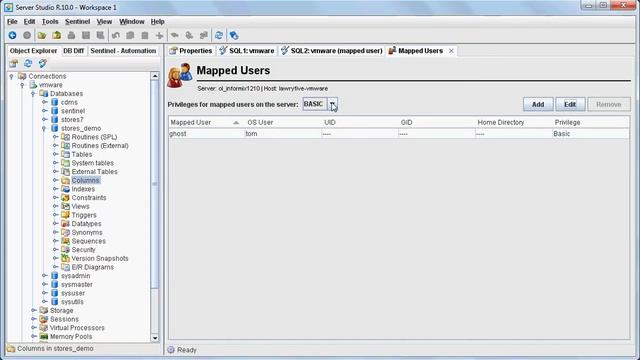Collapse the Databases tree node
This screenshot has height=360, width=640.
click(x=33, y=93)
